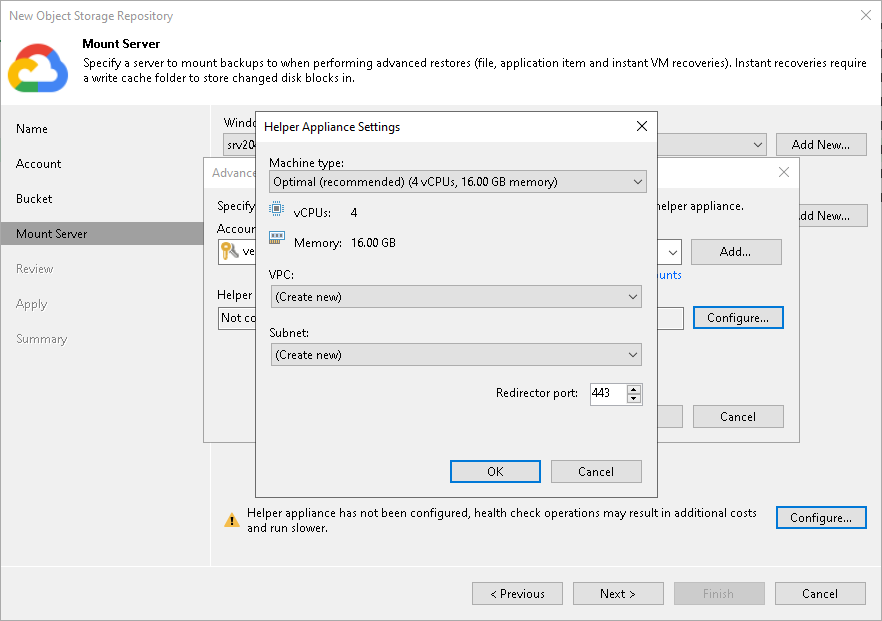Select the Review step in the wizard
Screen dimensions: 882x621
point(35,268)
